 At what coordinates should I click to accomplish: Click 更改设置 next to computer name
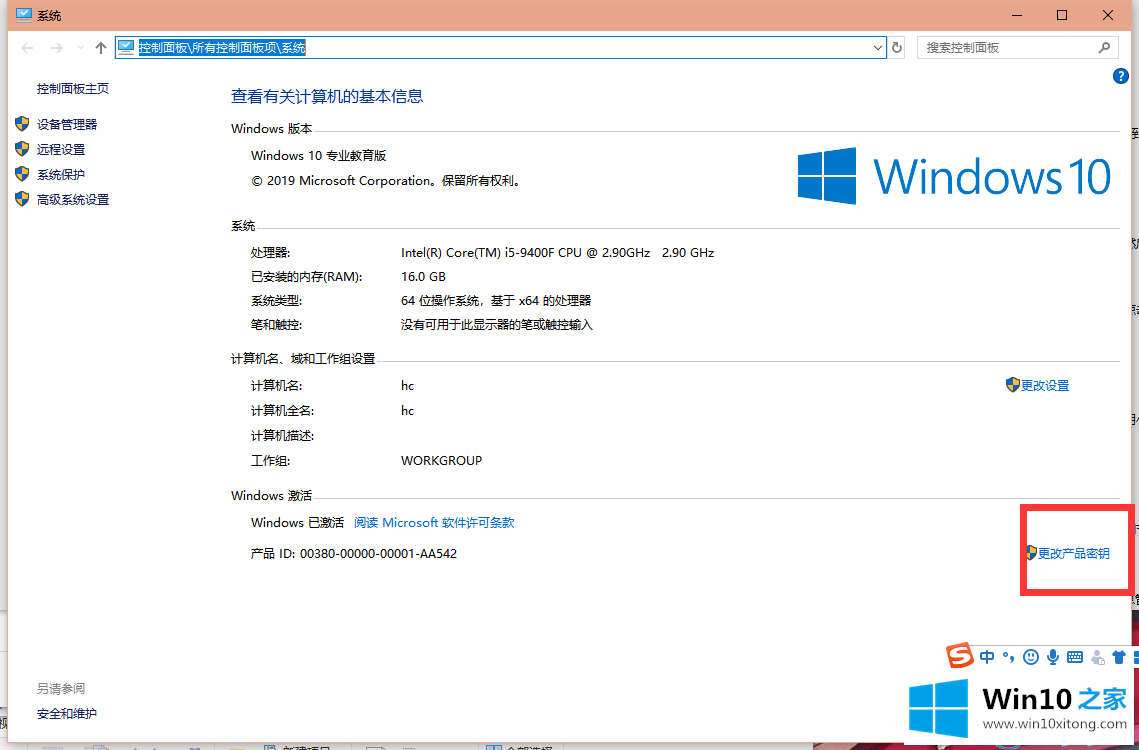tap(1044, 385)
